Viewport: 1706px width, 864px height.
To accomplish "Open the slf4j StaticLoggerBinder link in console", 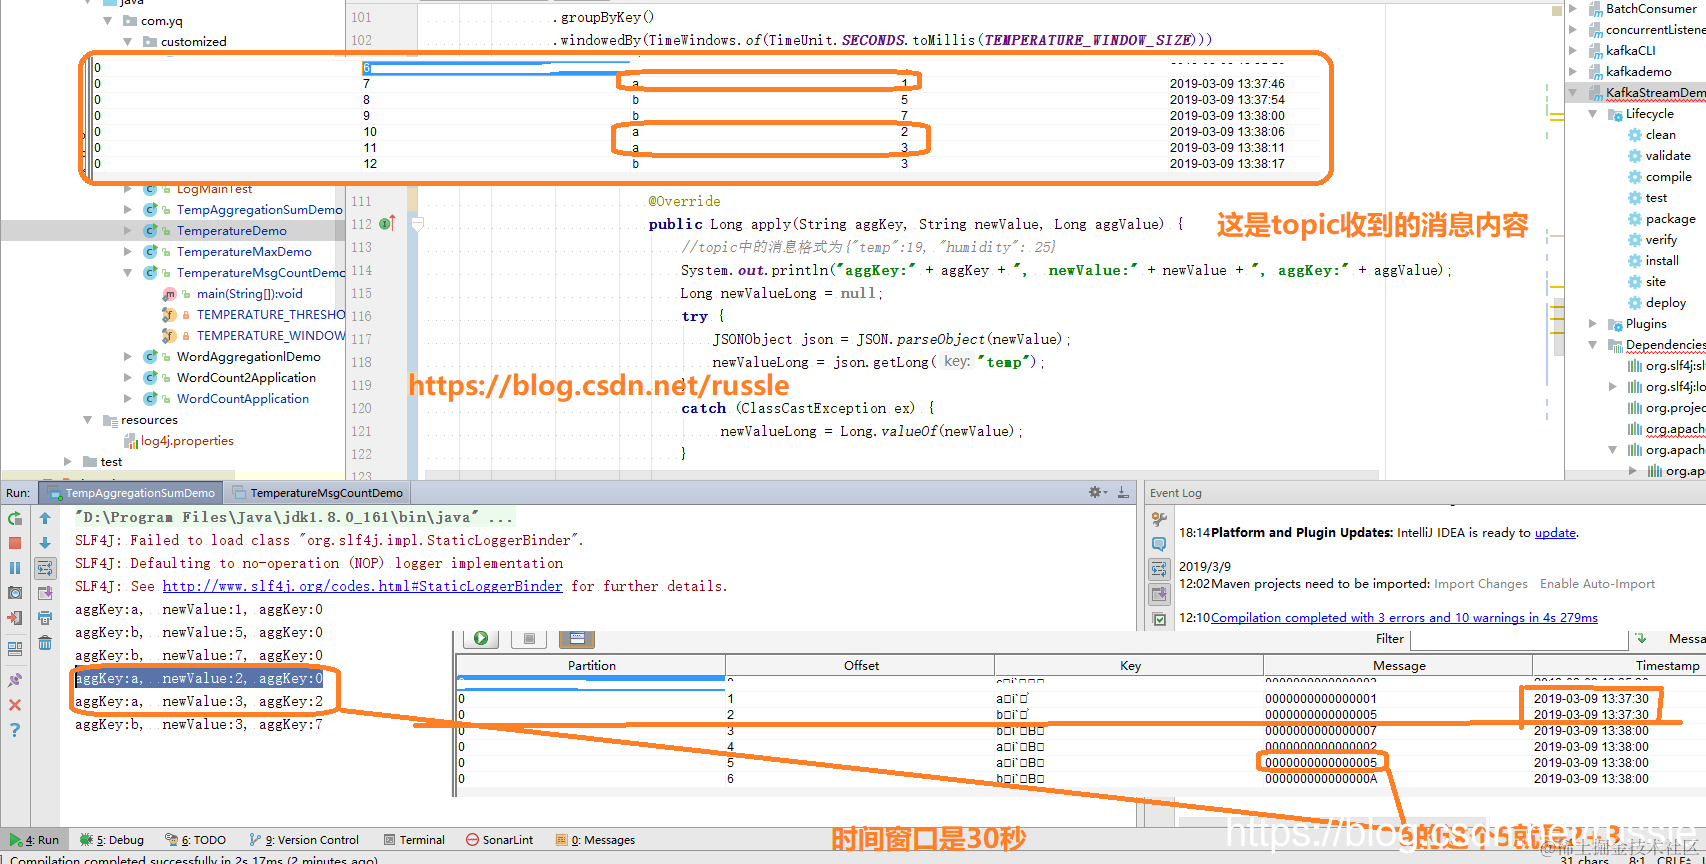I will 362,586.
